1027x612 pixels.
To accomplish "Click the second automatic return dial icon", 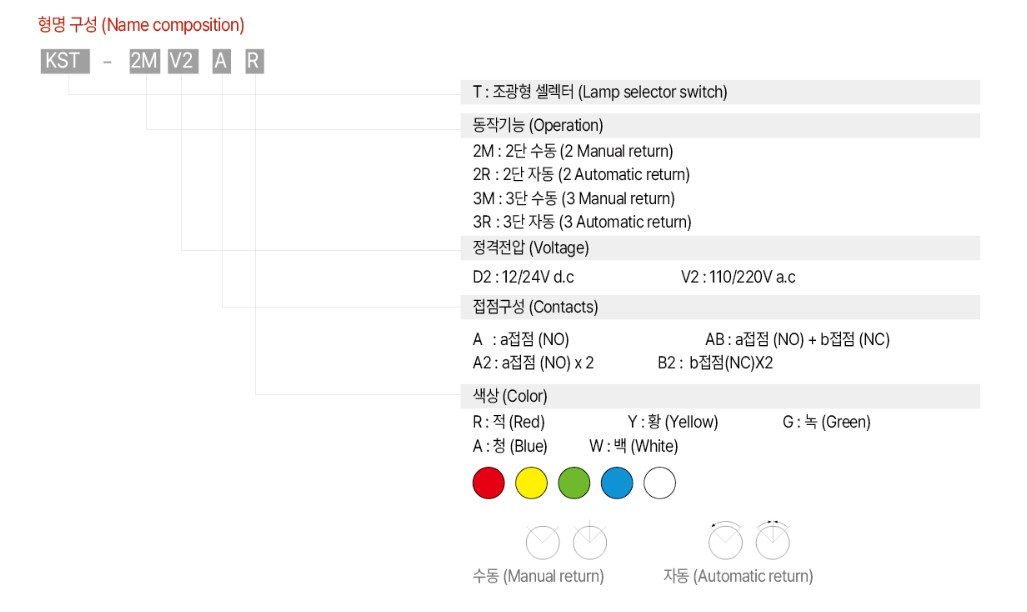I will (773, 541).
